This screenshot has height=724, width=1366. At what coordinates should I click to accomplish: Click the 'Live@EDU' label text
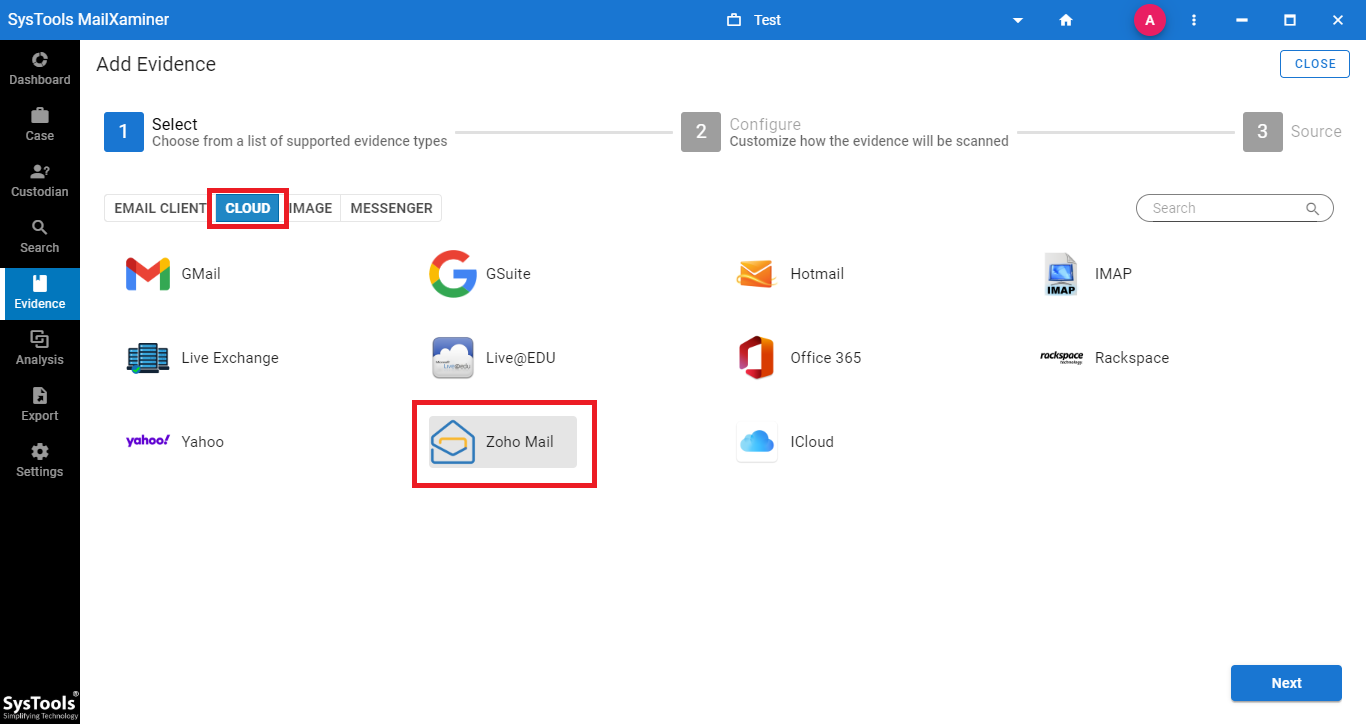520,358
